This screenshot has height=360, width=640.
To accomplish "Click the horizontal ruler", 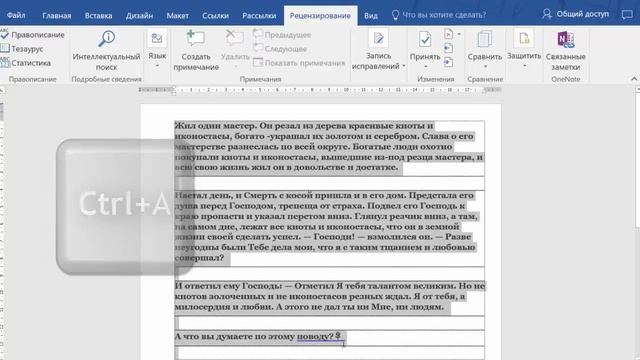I will pyautogui.click(x=320, y=89).
